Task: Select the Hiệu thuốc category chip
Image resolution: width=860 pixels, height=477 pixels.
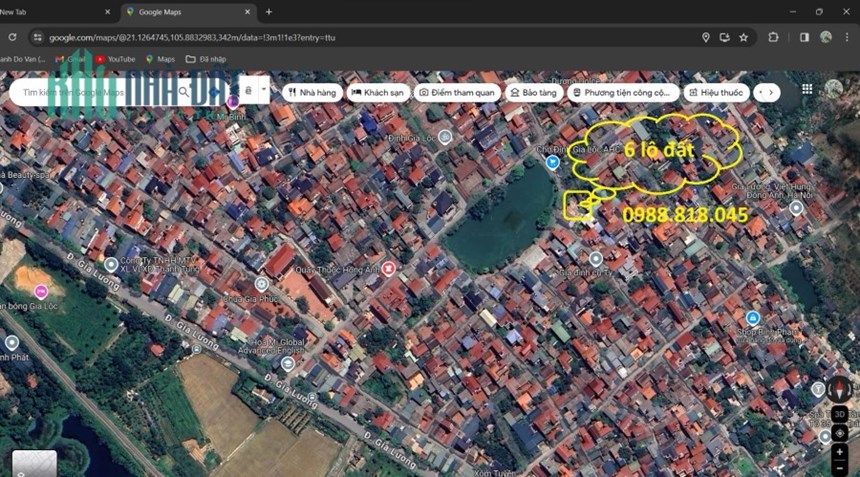Action: pos(716,93)
